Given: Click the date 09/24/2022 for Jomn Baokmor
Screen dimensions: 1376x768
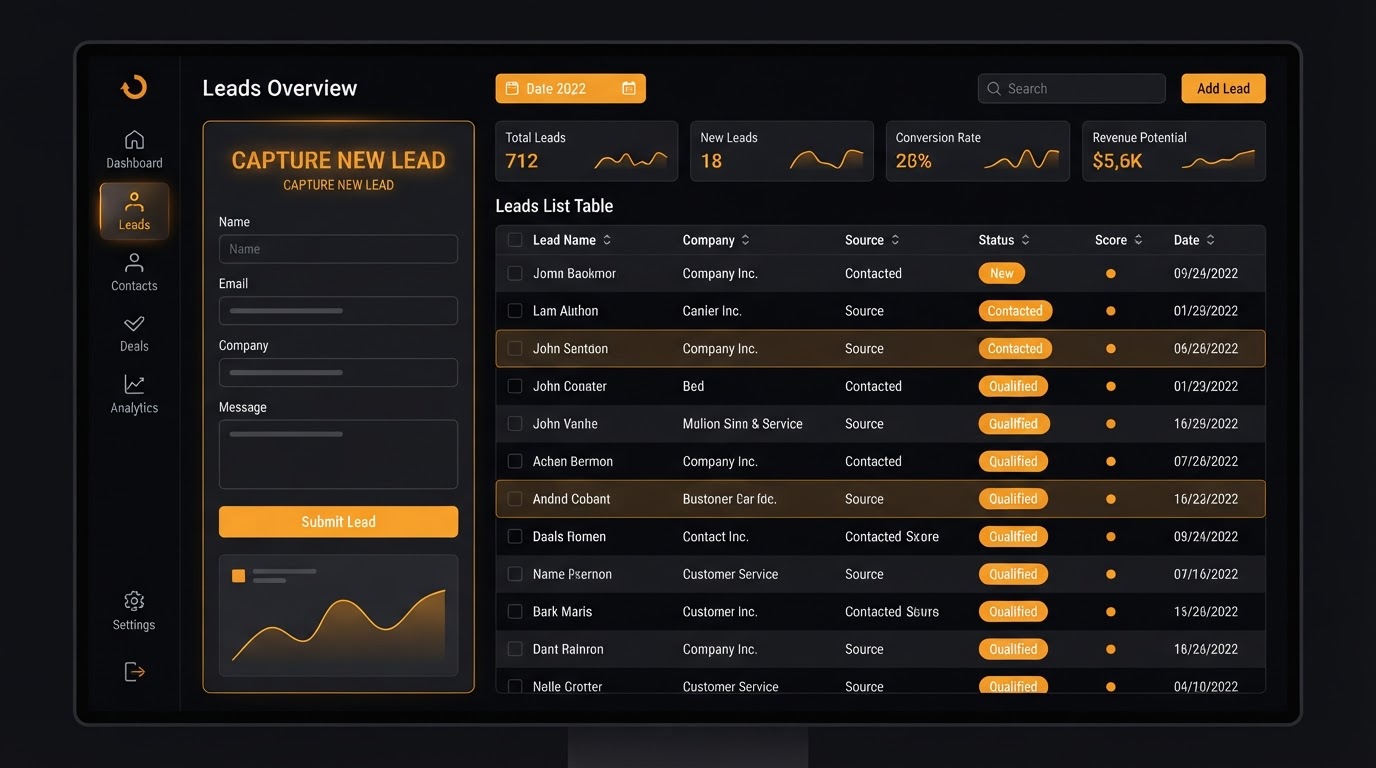Looking at the screenshot, I should 1206,273.
